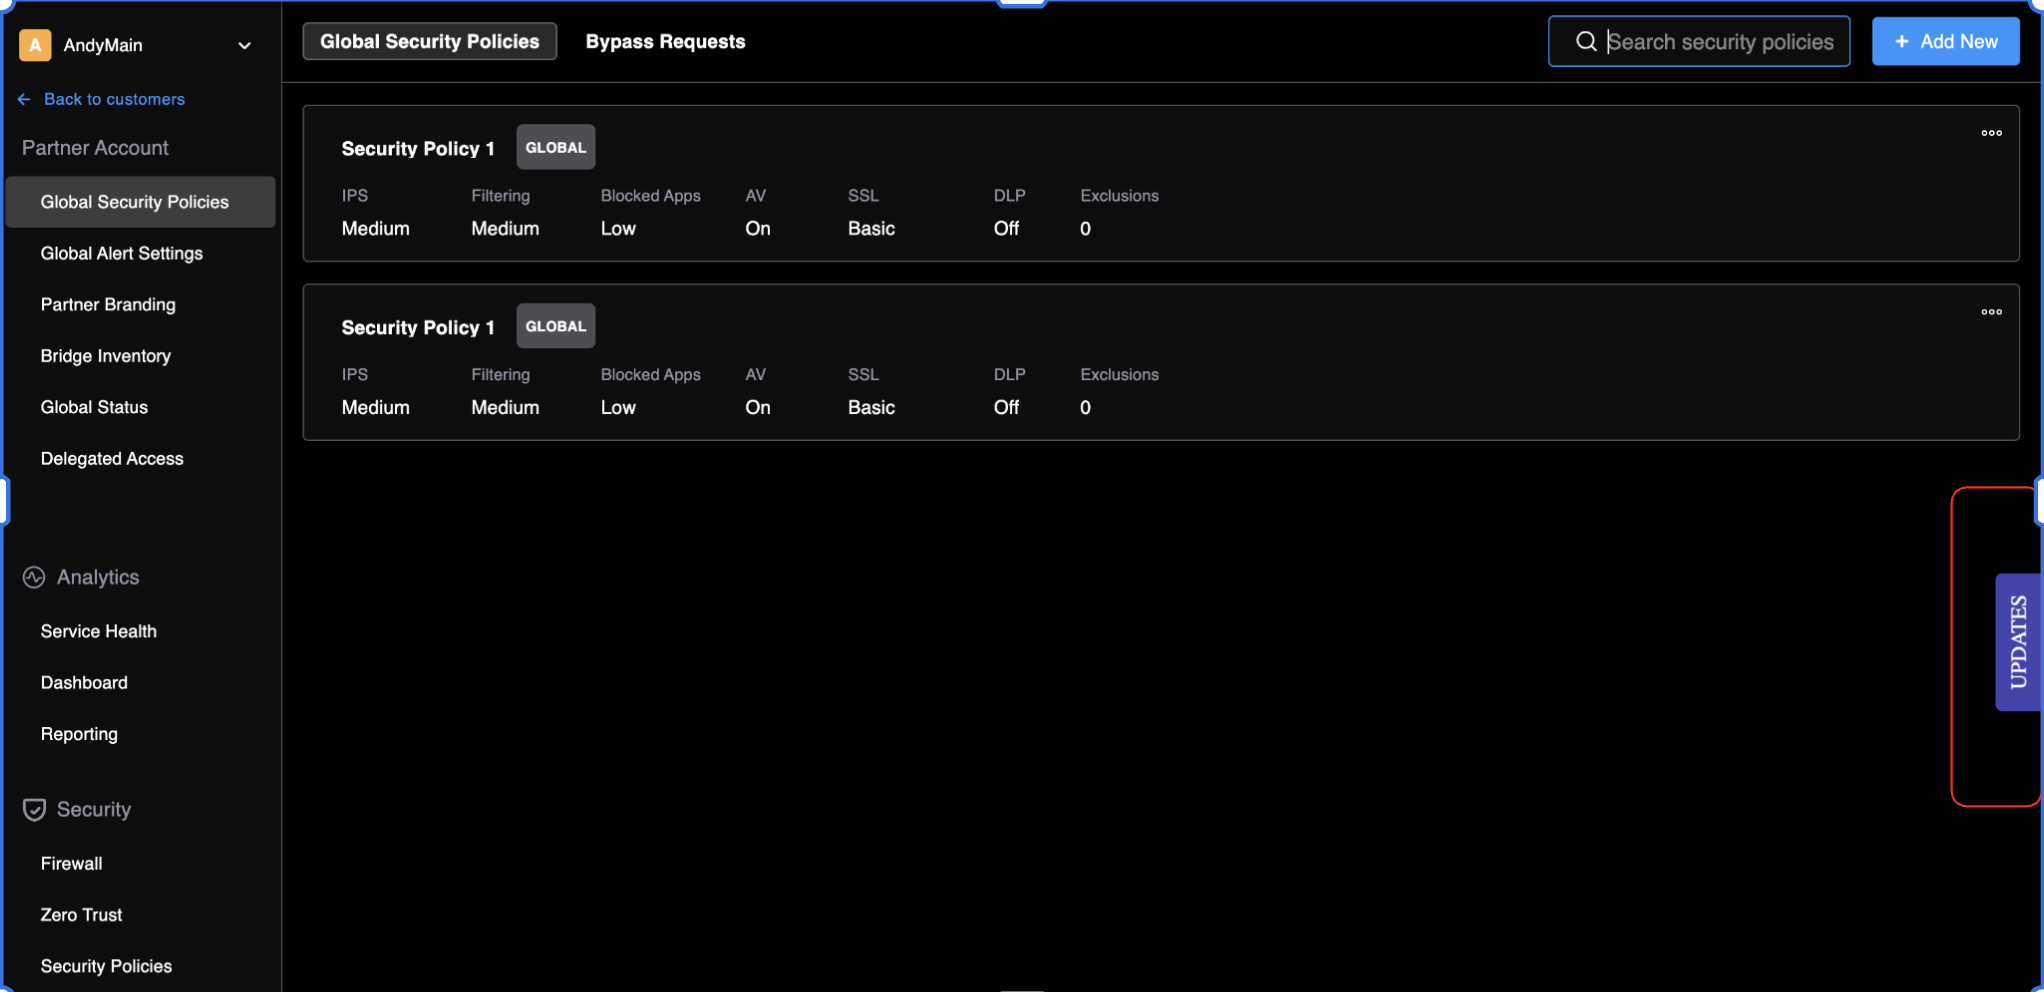This screenshot has width=2044, height=992.
Task: Click GLOBAL badge on first policy
Action: 555,147
